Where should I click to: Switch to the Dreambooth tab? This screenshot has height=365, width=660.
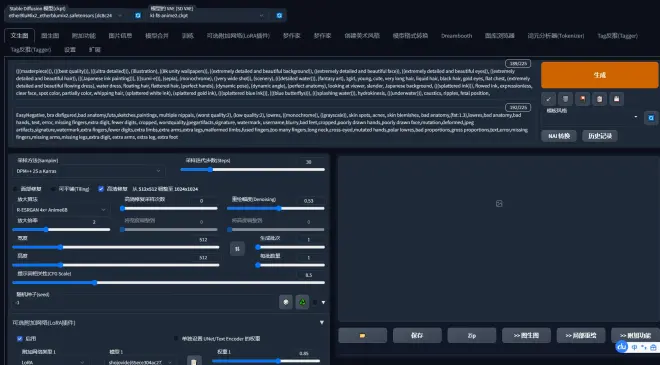coord(456,36)
